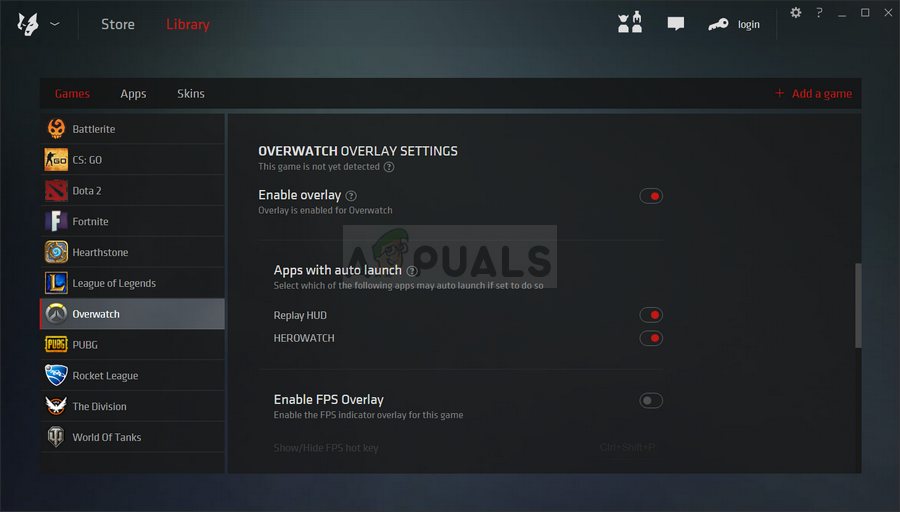The height and width of the screenshot is (512, 900).
Task: Select the PUBG game icon
Action: (x=56, y=344)
